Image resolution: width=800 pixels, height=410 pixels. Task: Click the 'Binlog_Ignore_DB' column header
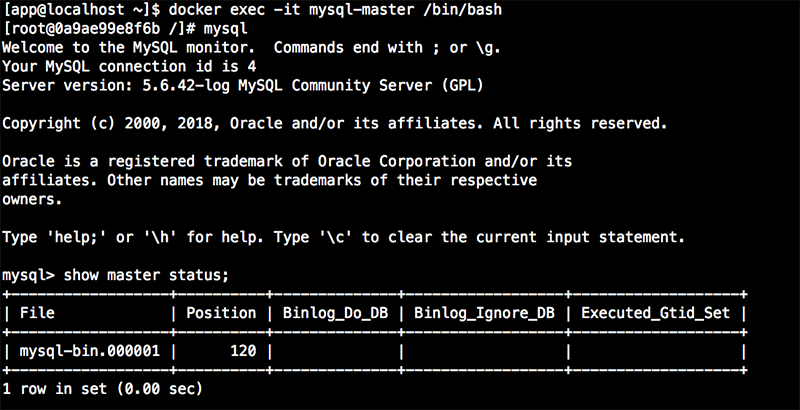point(483,313)
